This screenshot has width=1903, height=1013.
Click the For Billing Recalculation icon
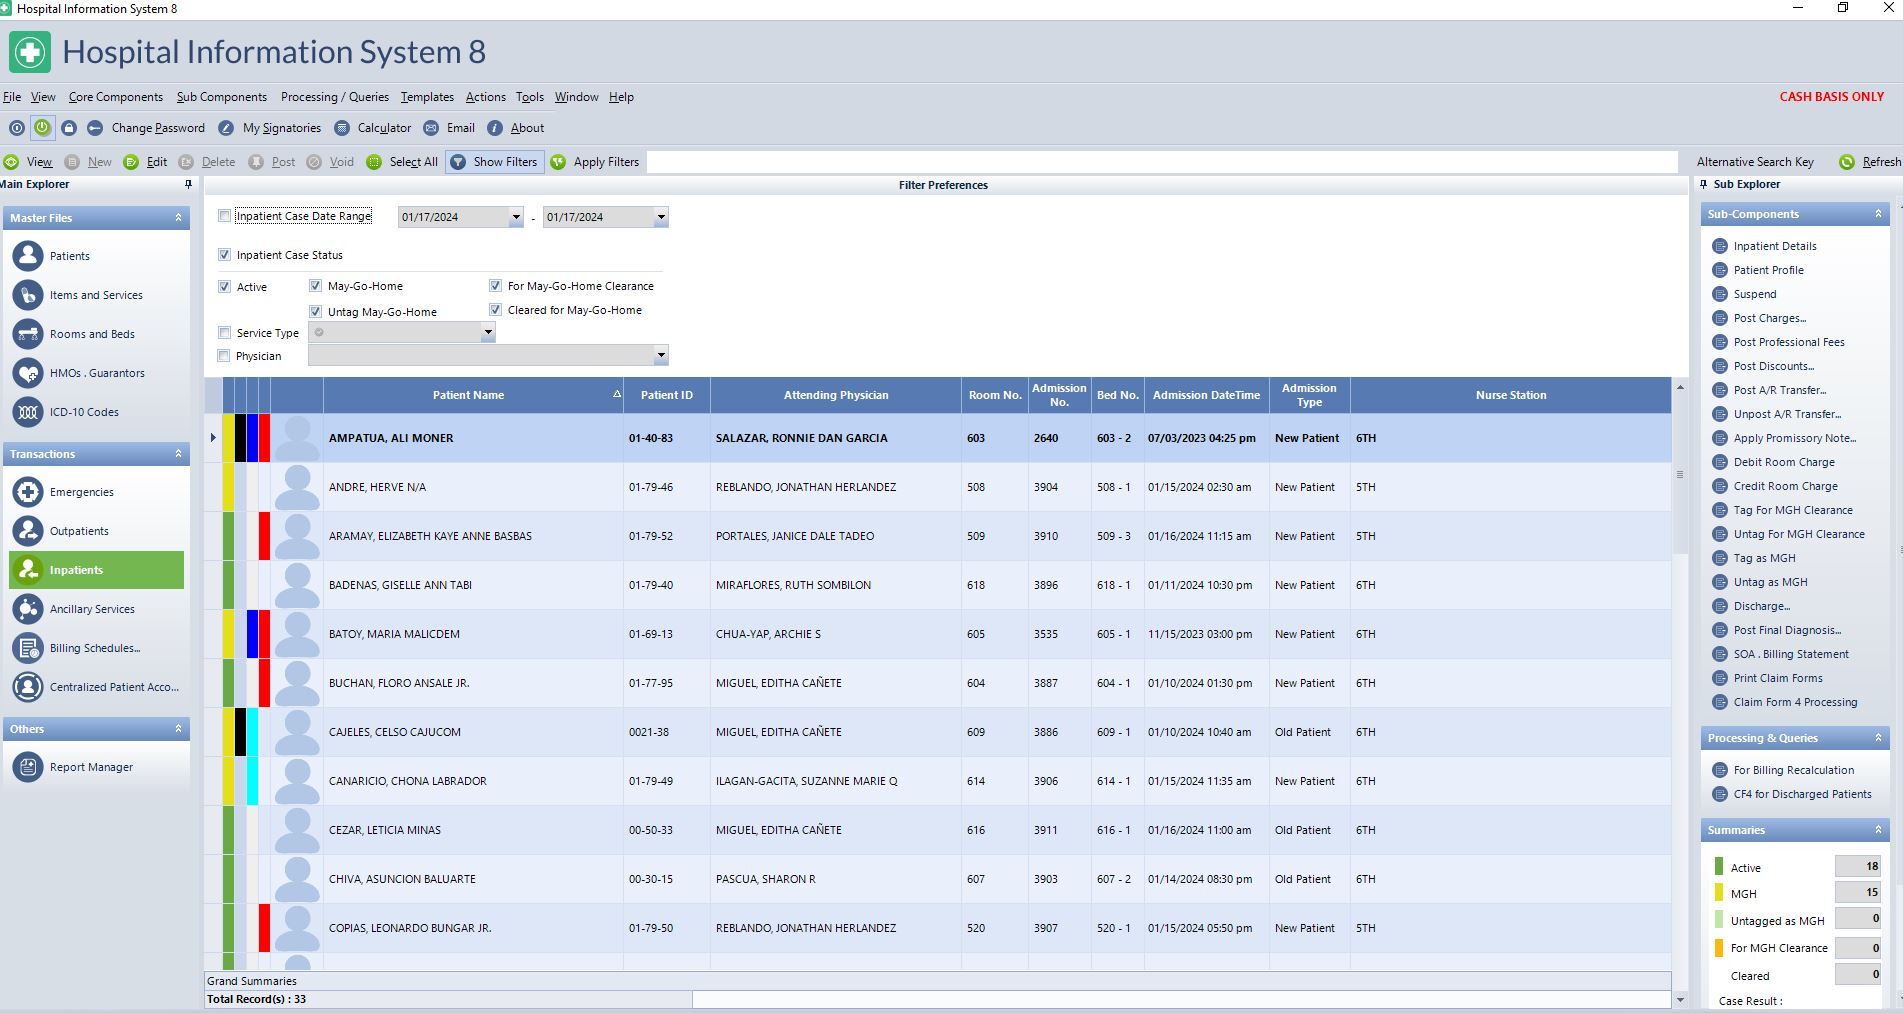coord(1720,770)
